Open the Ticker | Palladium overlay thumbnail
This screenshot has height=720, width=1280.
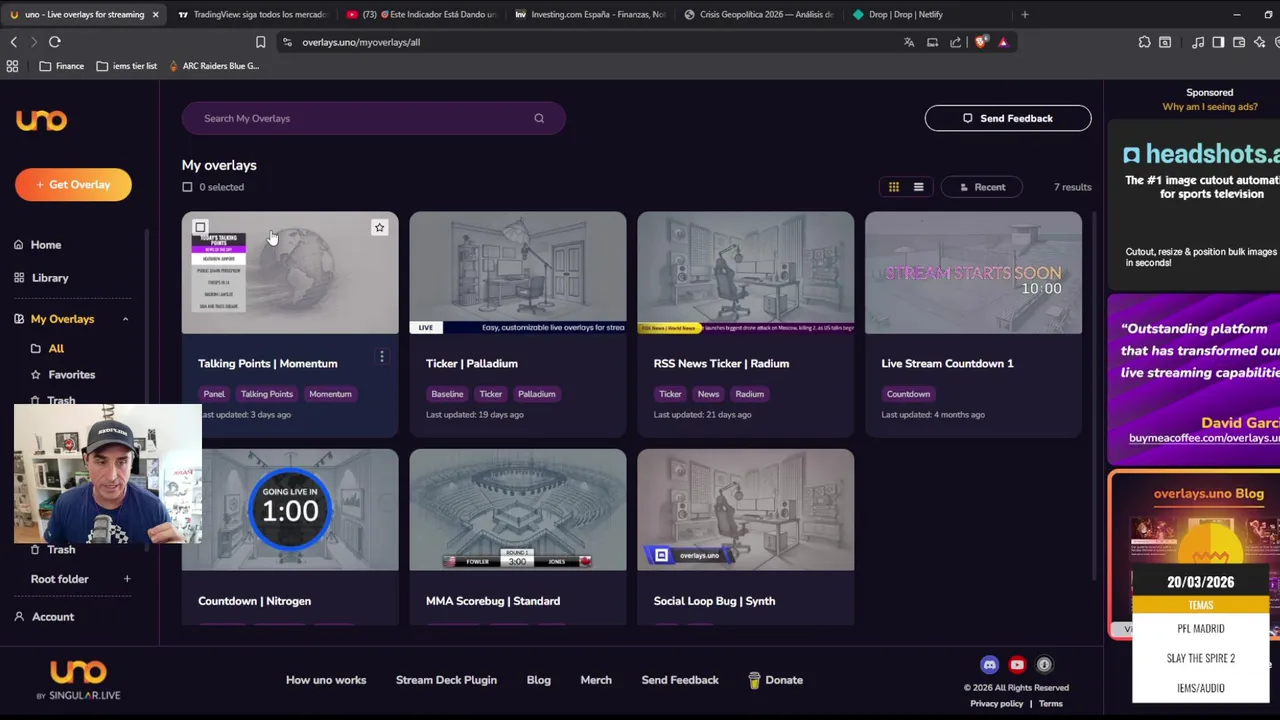518,273
